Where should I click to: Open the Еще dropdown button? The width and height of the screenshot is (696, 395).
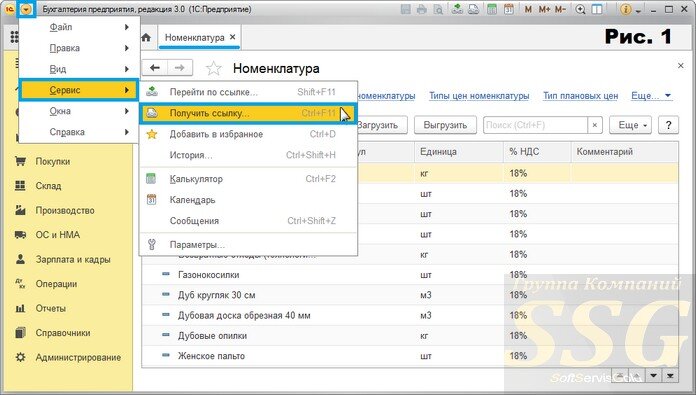click(x=631, y=125)
